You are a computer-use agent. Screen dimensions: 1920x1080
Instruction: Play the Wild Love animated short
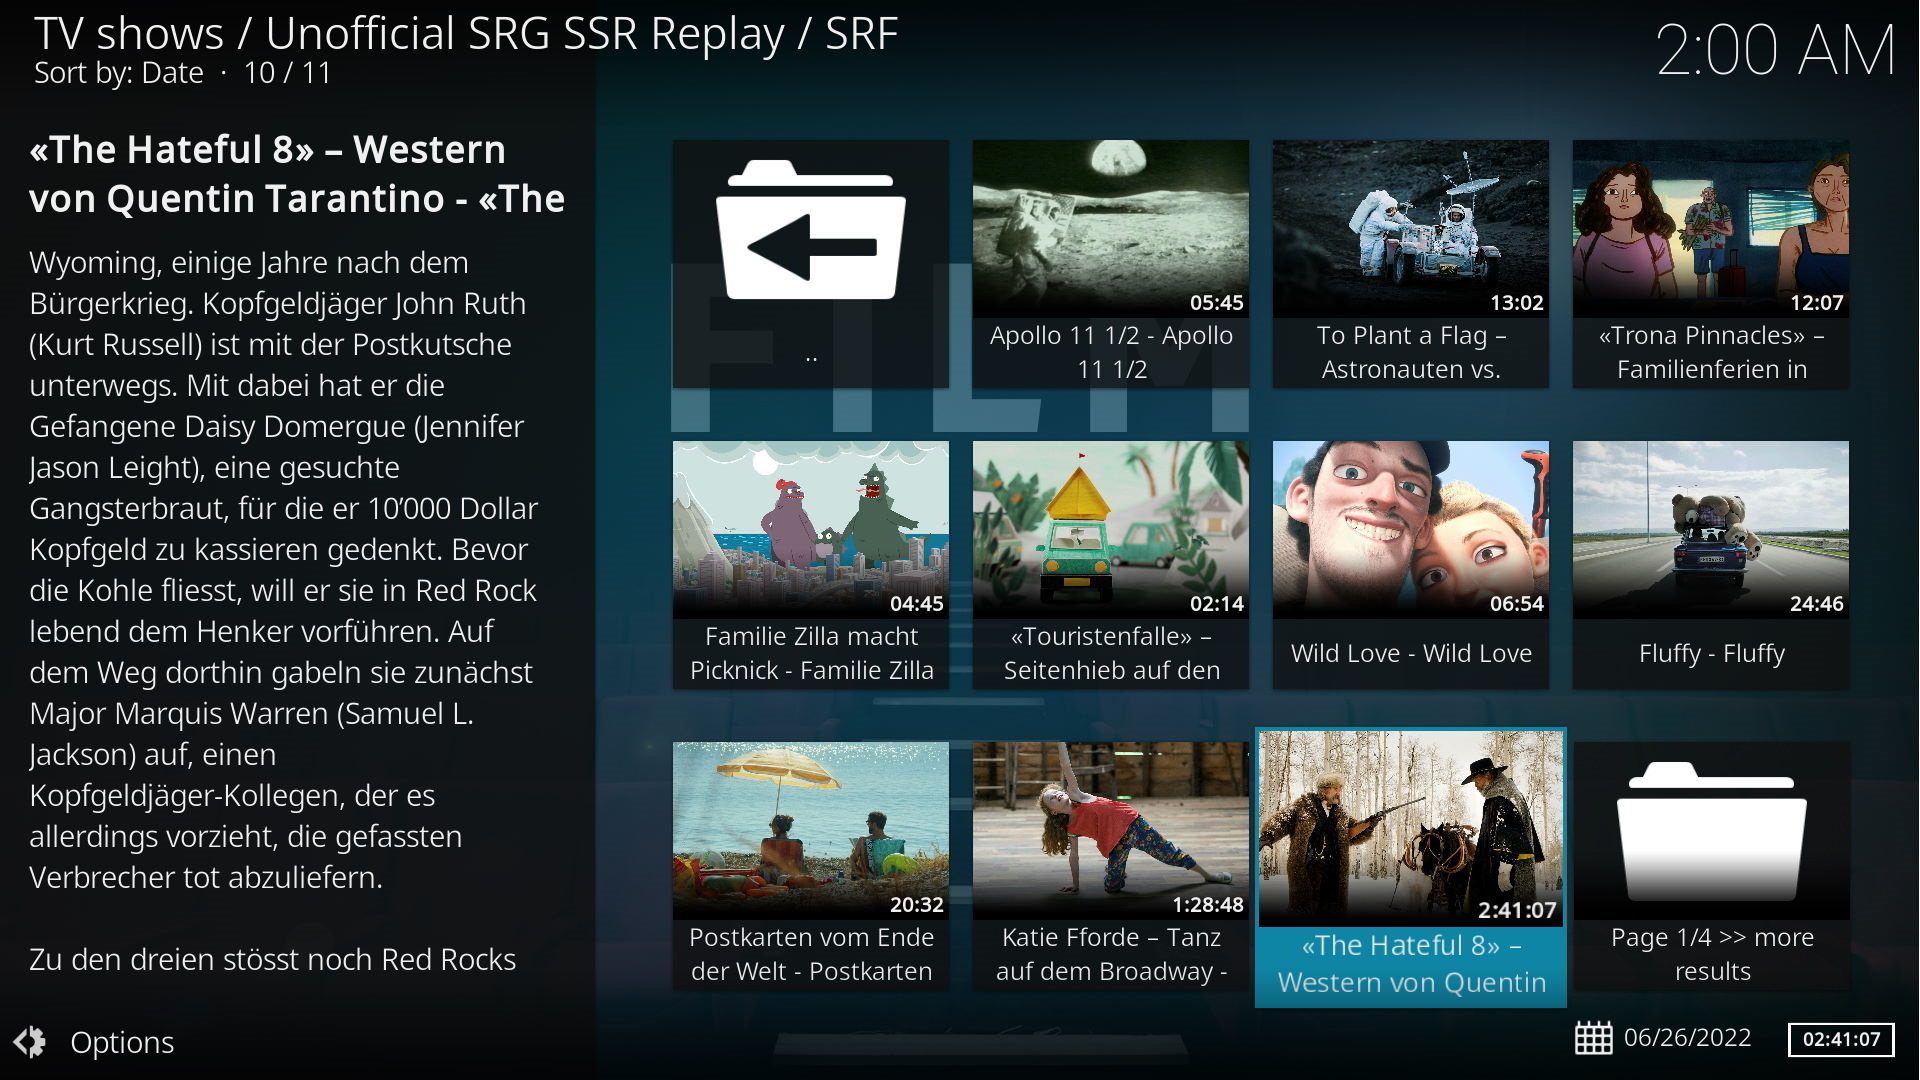pyautogui.click(x=1410, y=529)
